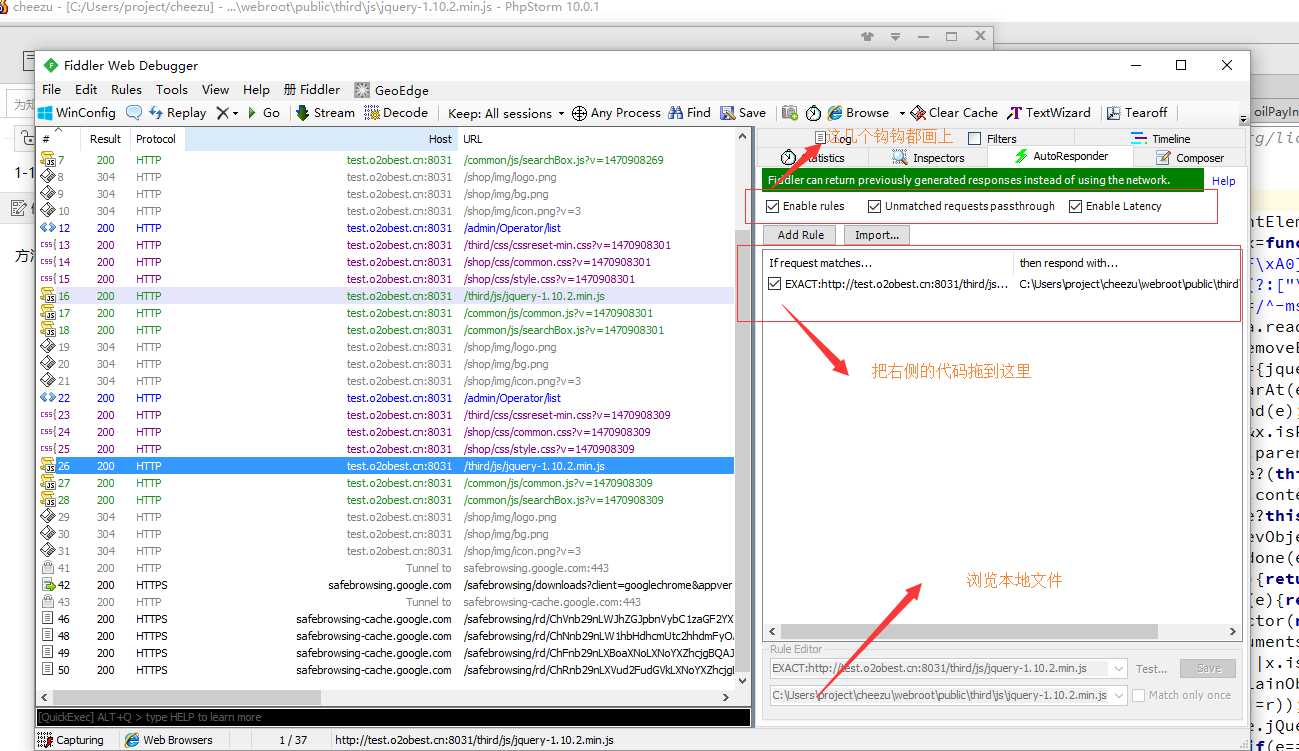The image size is (1299, 751).
Task: Click the Save sessions toolbar icon
Action: [x=728, y=113]
